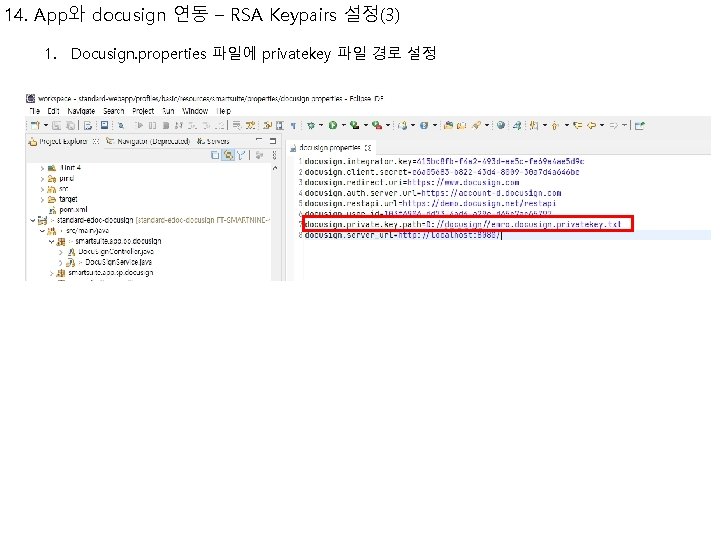This screenshot has height=540, width=720.
Task: Expand DocuSignController.java node
Action: tap(61, 252)
